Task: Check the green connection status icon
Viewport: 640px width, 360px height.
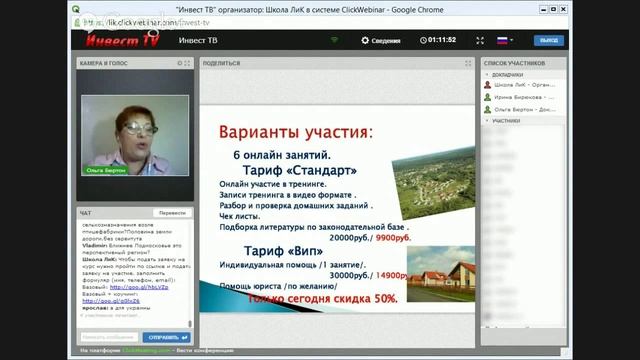Action: coord(334,40)
